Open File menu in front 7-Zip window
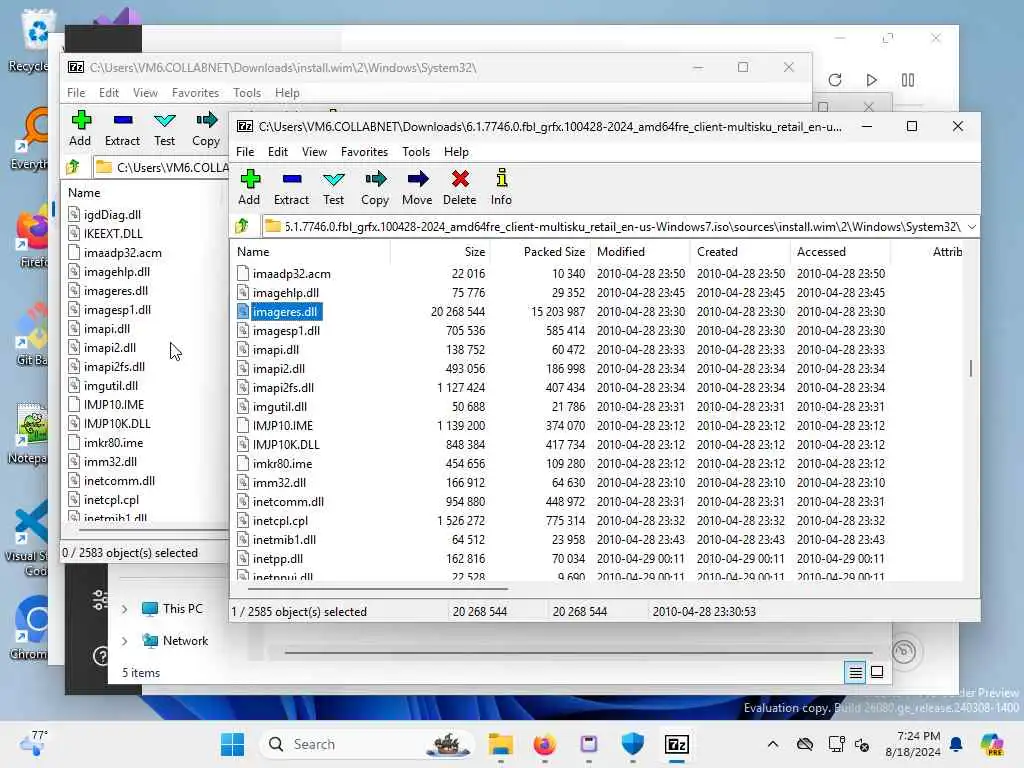This screenshot has width=1024, height=768. (x=245, y=152)
